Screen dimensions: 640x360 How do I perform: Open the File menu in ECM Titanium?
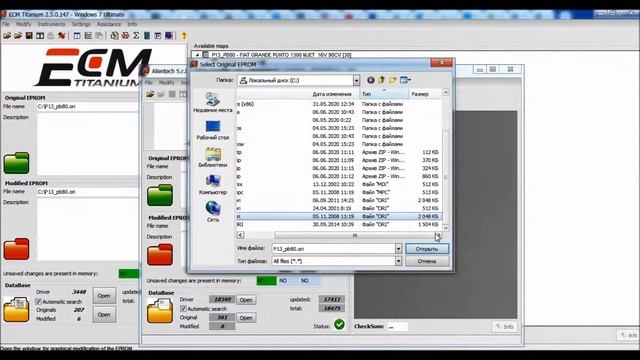(x=6, y=24)
